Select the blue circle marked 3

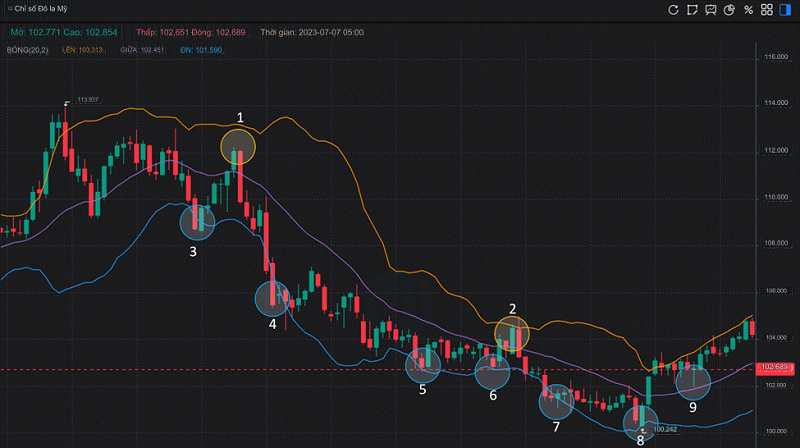197,222
